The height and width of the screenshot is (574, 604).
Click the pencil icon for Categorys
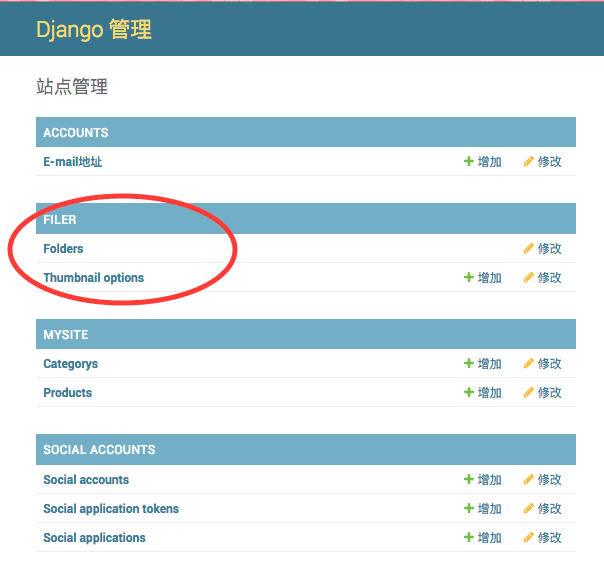[x=528, y=363]
